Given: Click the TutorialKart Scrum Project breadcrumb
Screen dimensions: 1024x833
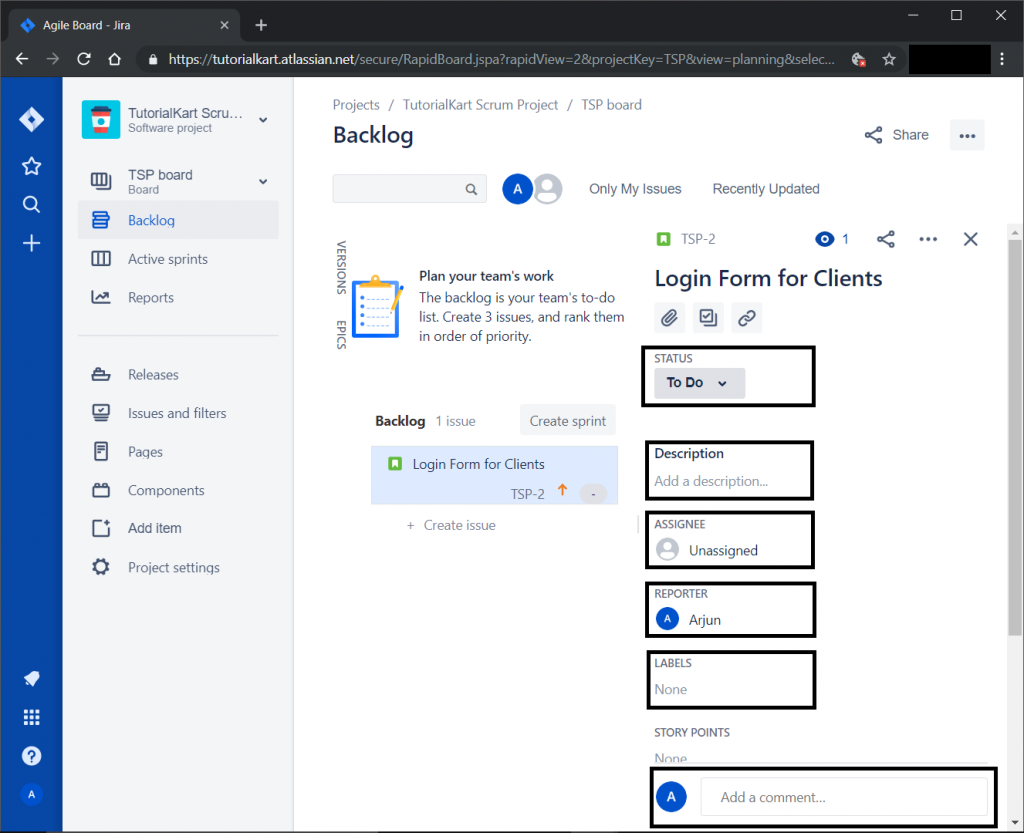Looking at the screenshot, I should 480,105.
